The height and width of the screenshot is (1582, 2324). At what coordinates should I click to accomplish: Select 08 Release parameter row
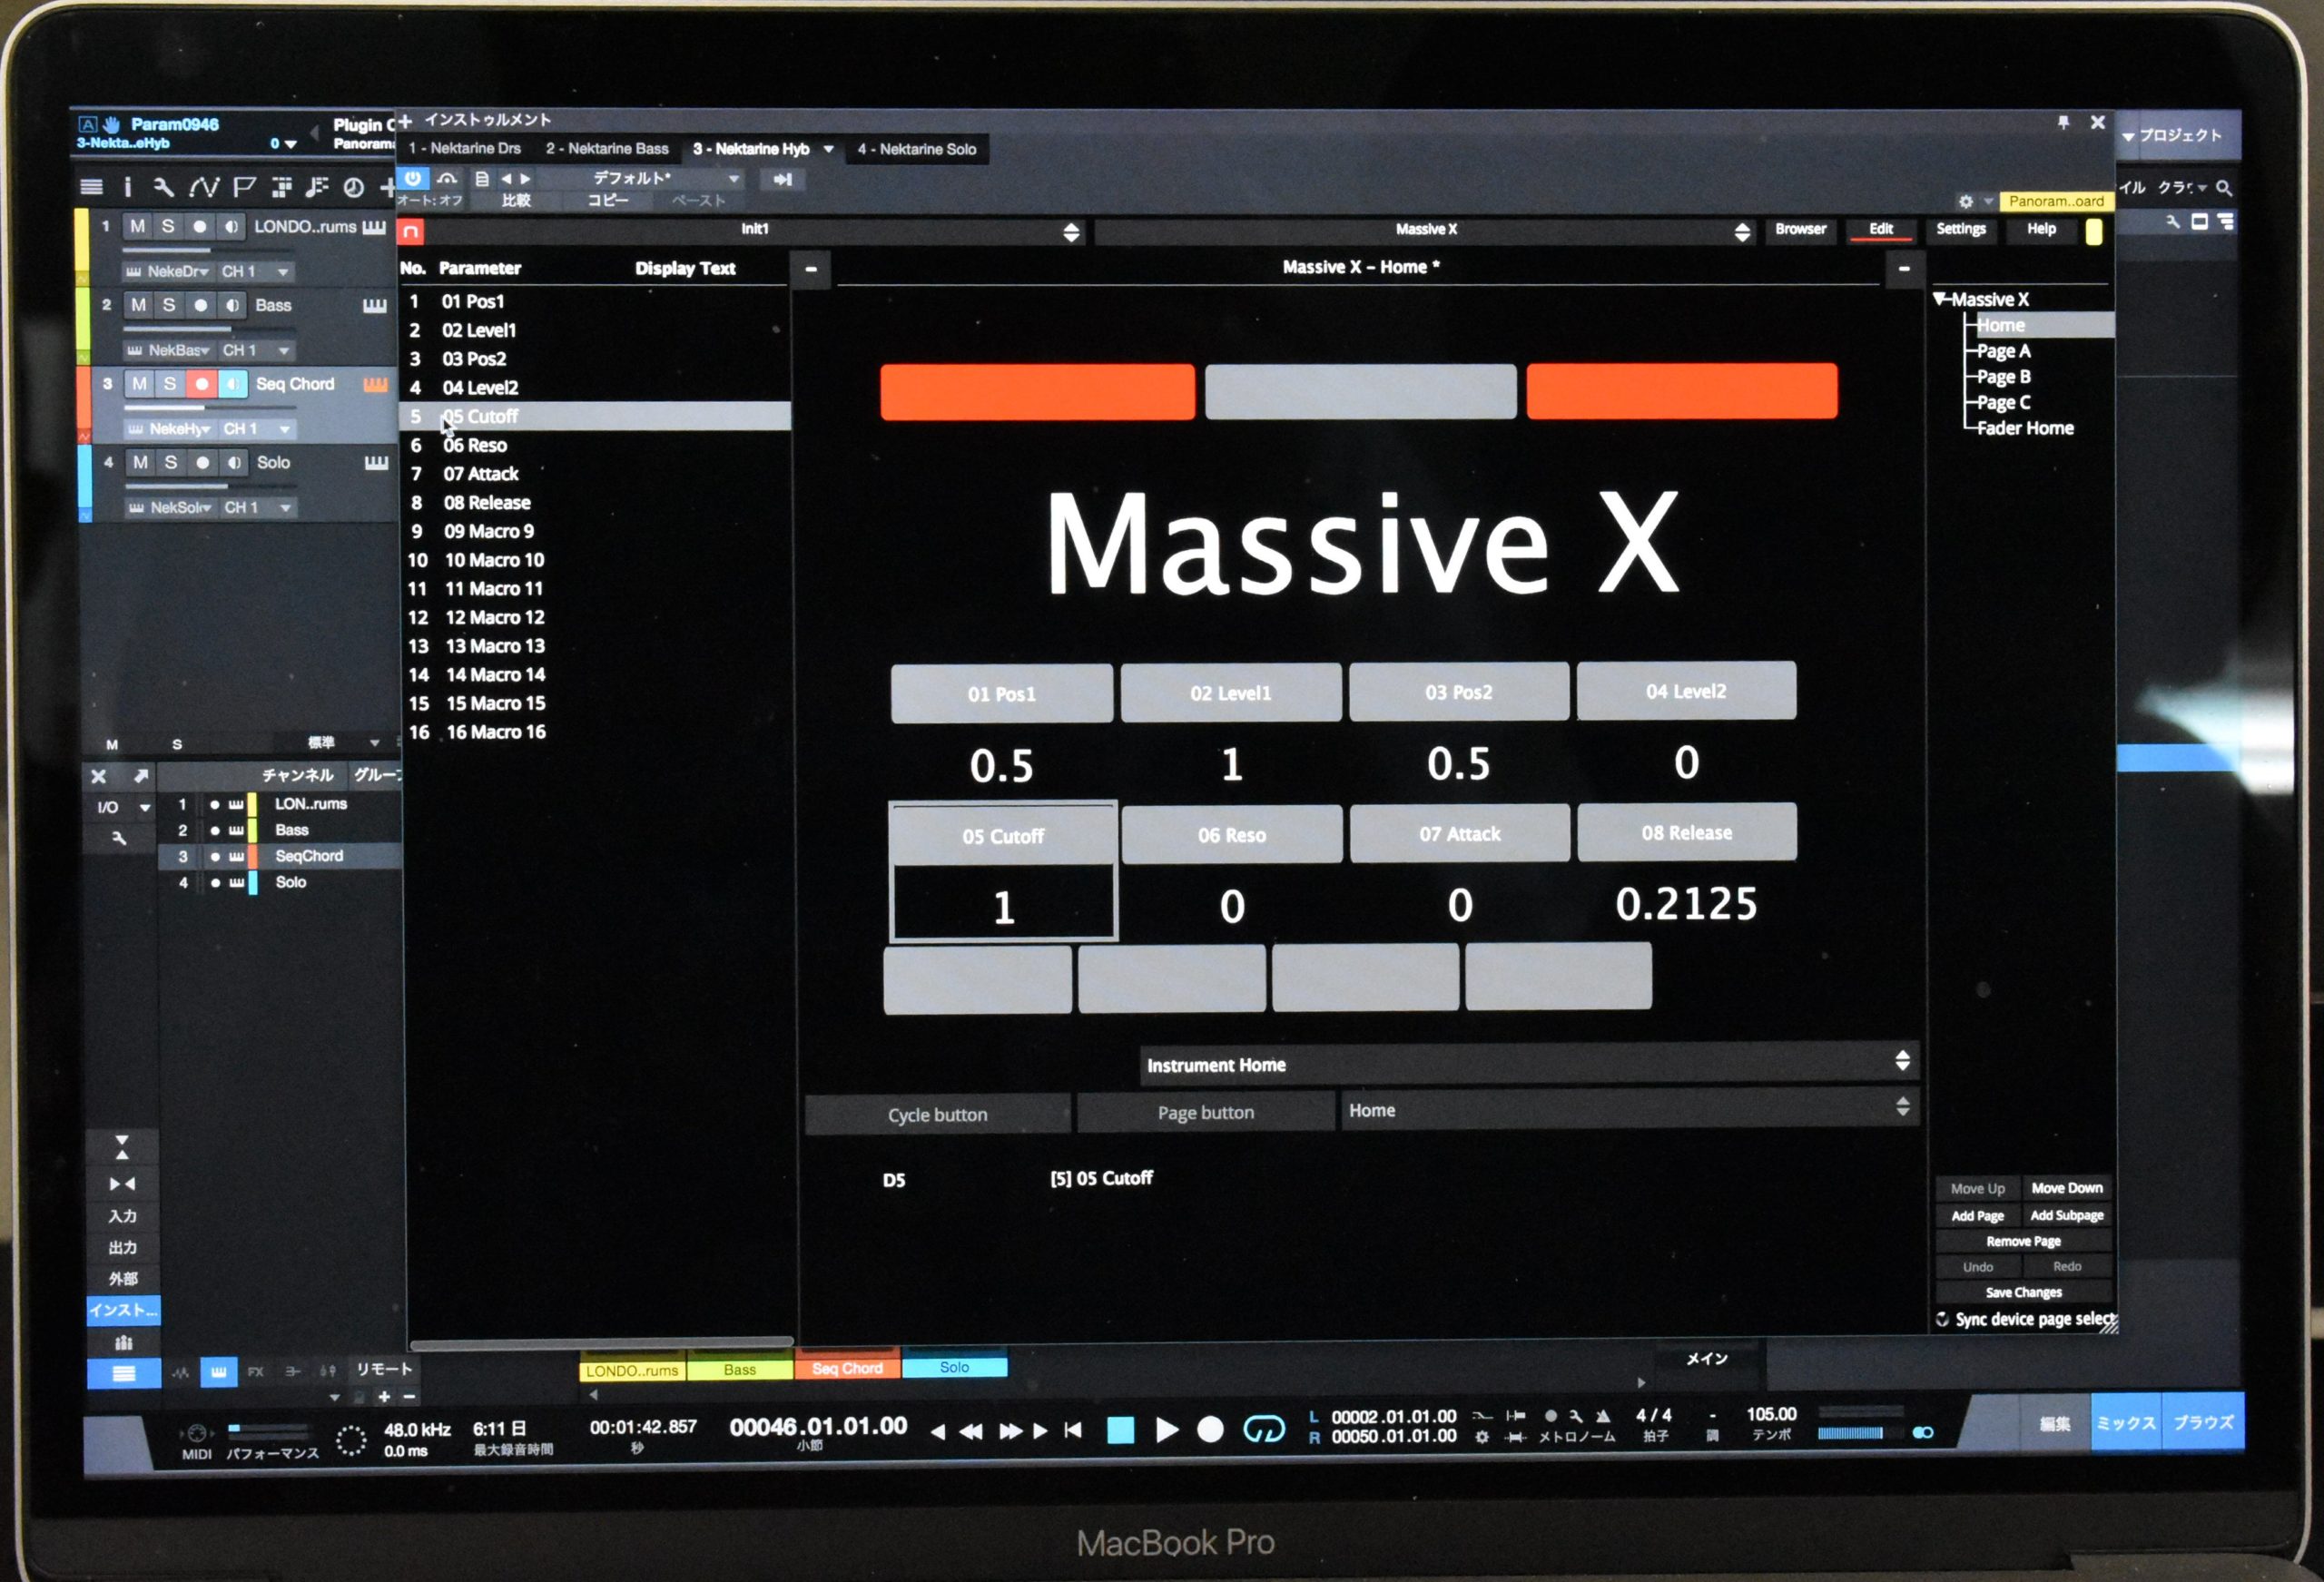(x=595, y=502)
